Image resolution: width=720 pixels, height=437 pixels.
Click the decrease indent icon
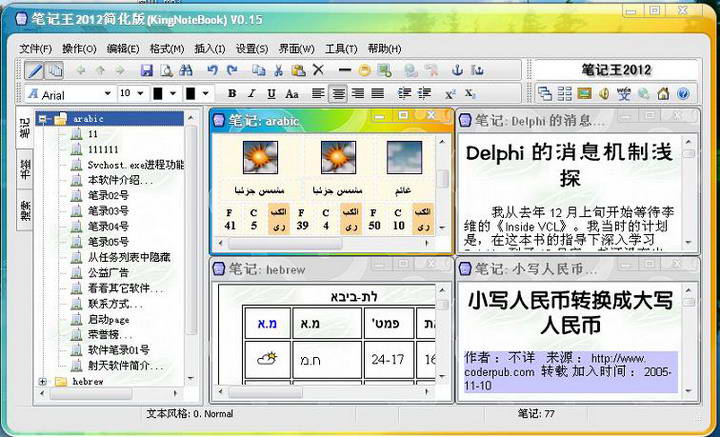[x=424, y=94]
